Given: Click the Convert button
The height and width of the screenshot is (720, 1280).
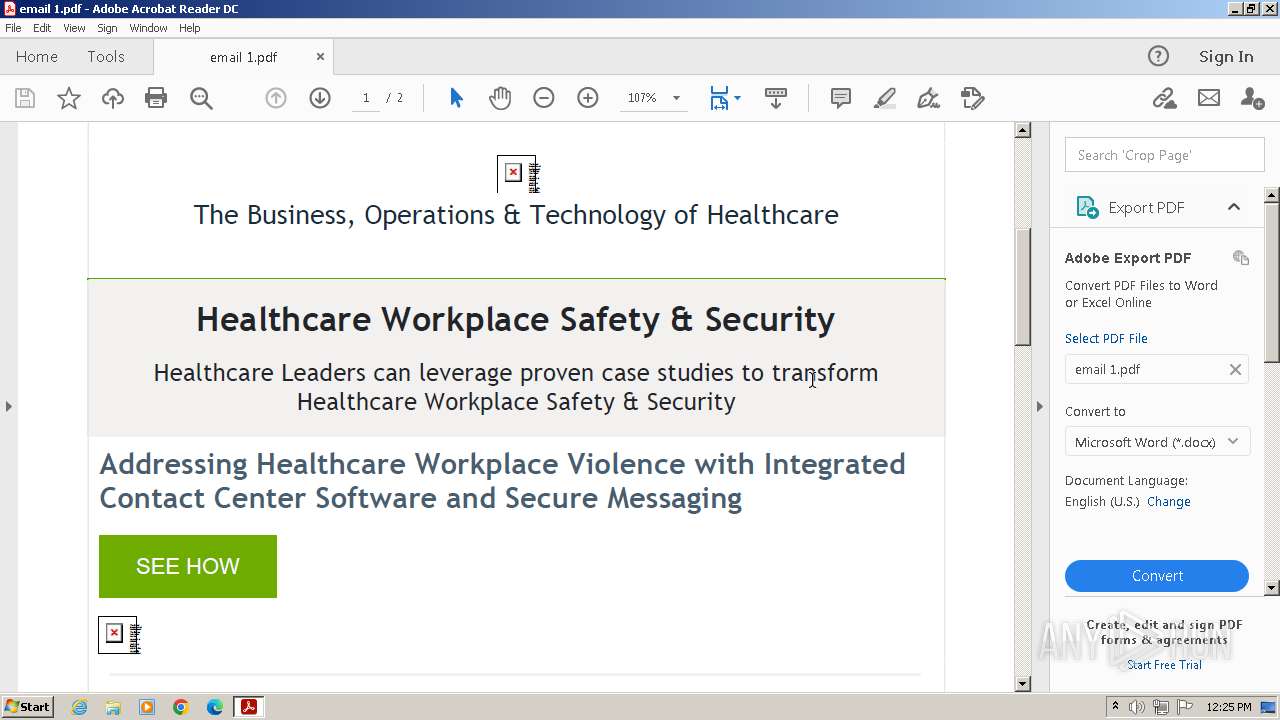Looking at the screenshot, I should click(1157, 576).
